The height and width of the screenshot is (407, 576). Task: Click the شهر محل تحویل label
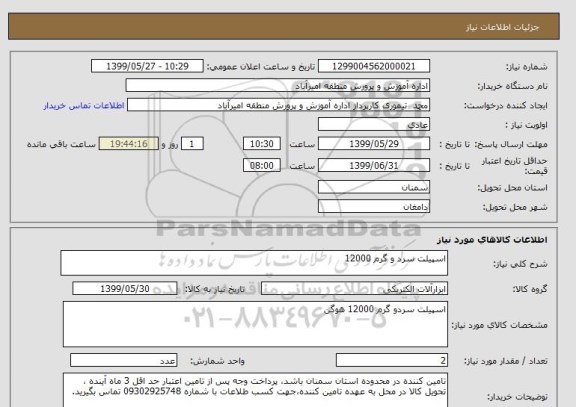515,208
